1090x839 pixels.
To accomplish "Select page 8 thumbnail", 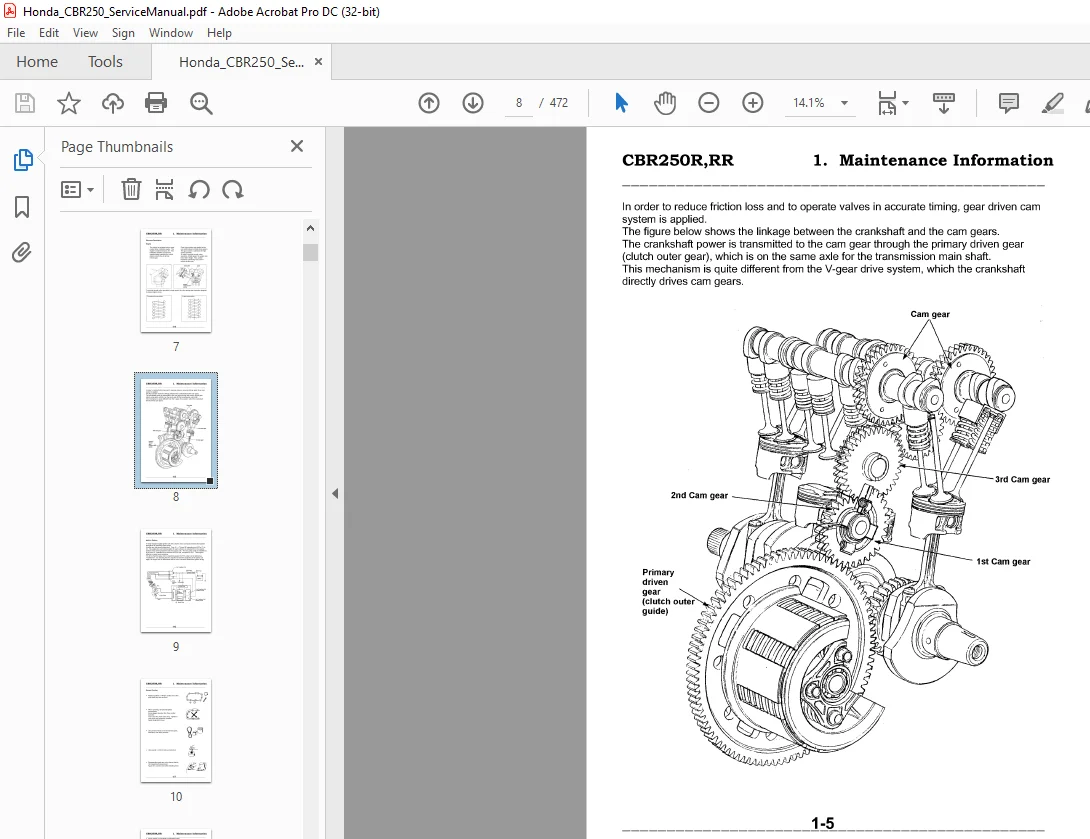I will (176, 430).
